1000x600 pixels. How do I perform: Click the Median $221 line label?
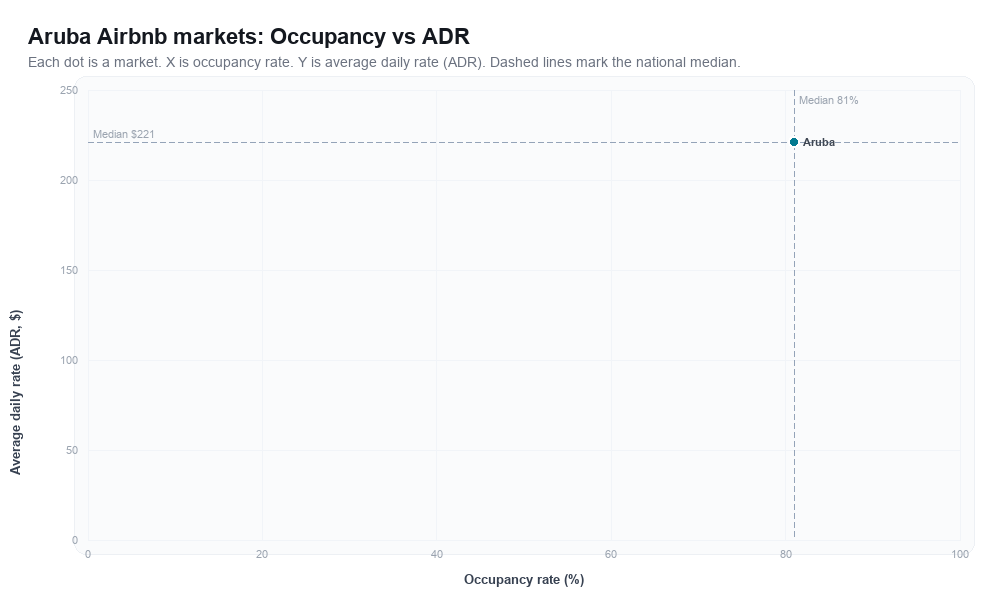124,134
